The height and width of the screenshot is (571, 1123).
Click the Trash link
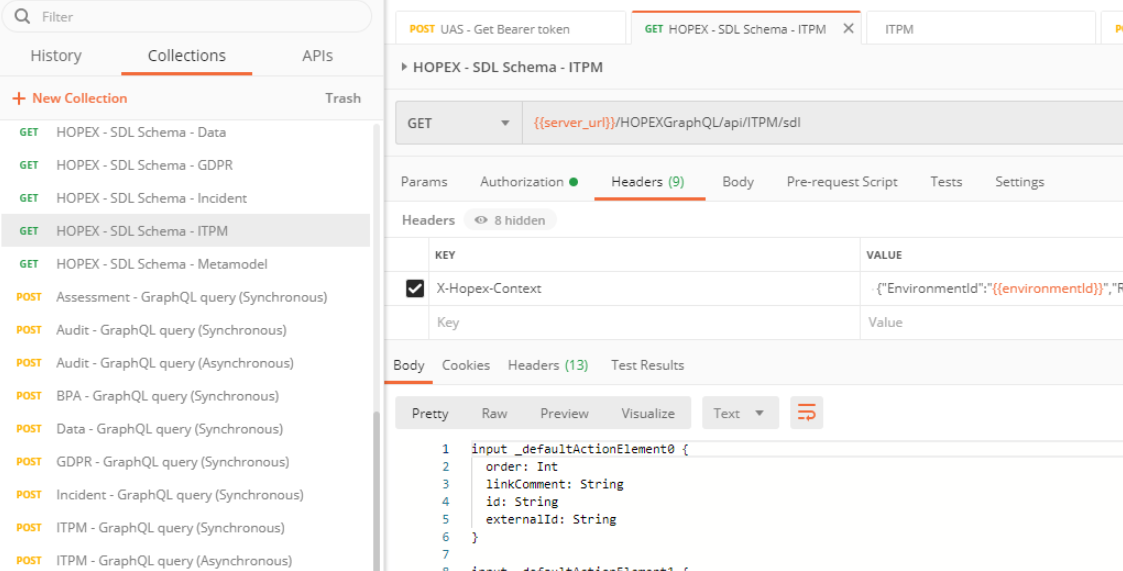click(342, 98)
